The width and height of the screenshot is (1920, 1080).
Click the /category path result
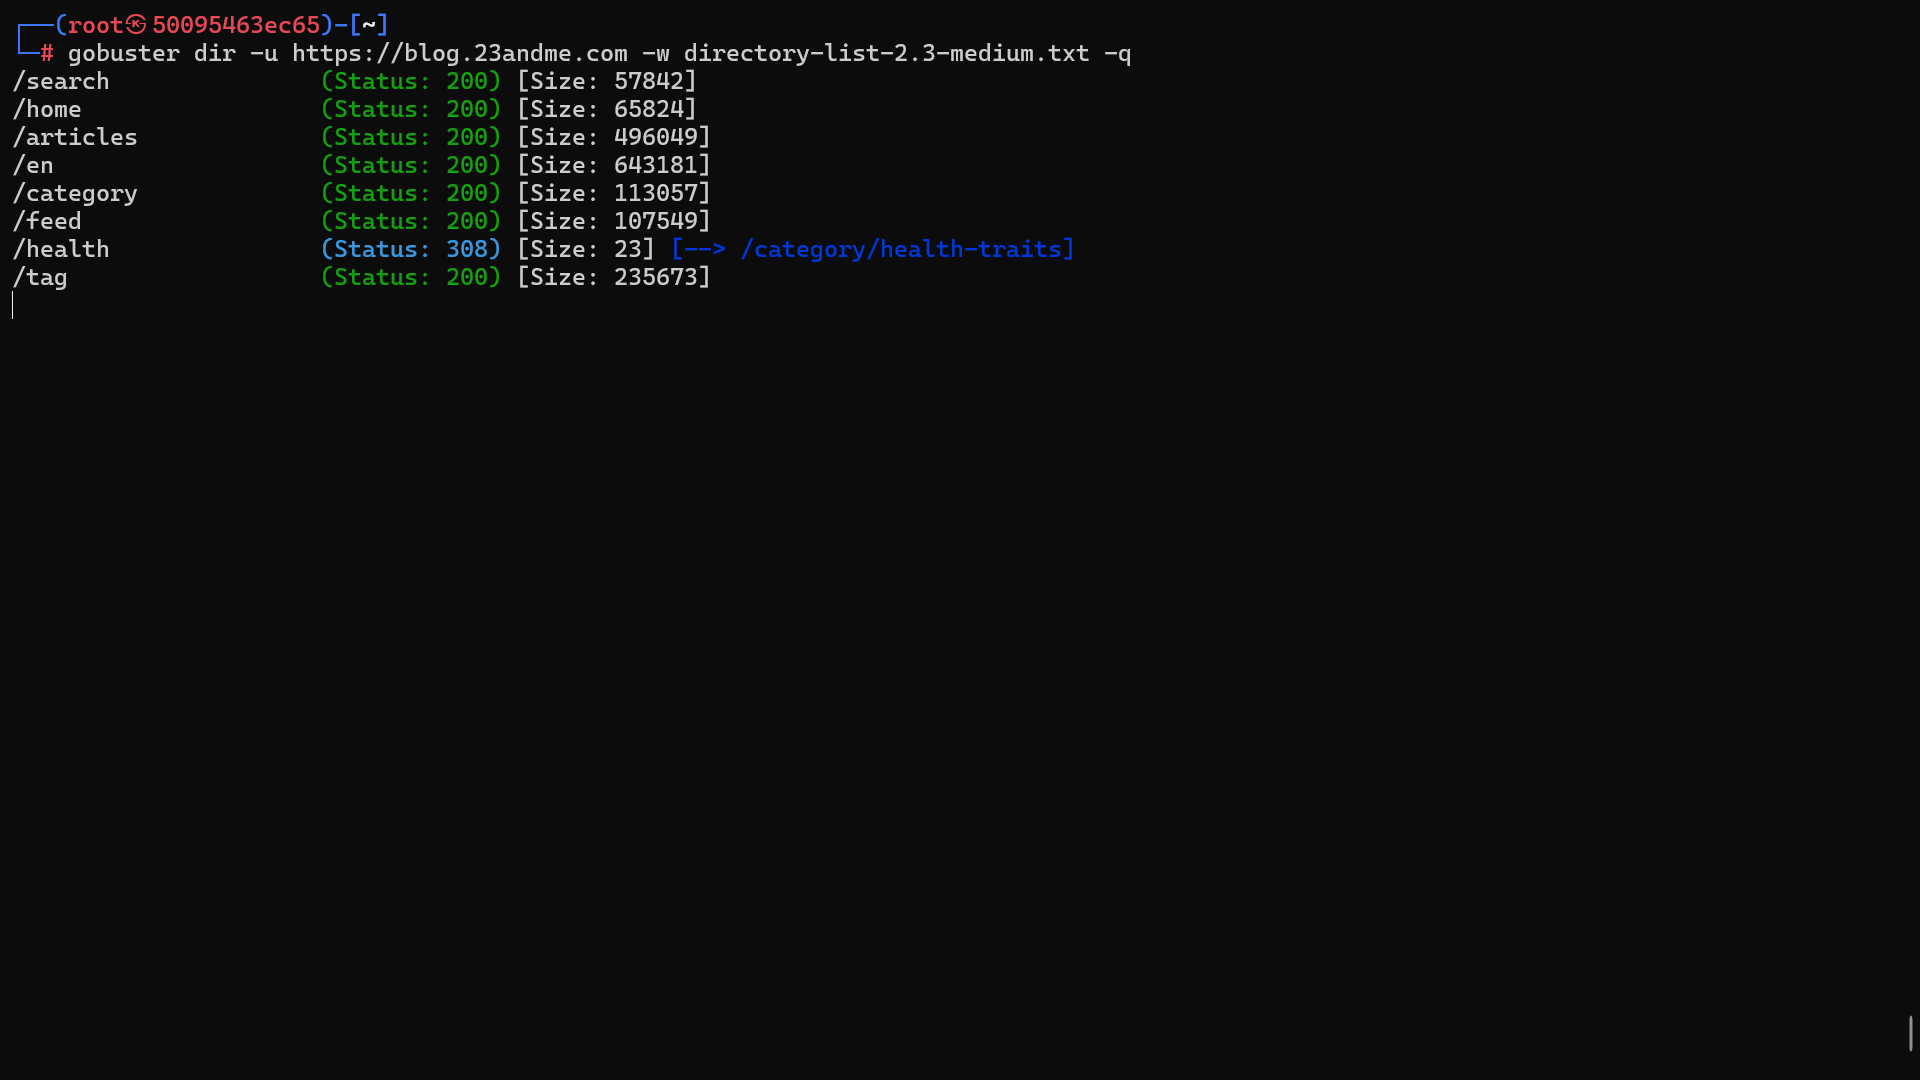point(75,193)
